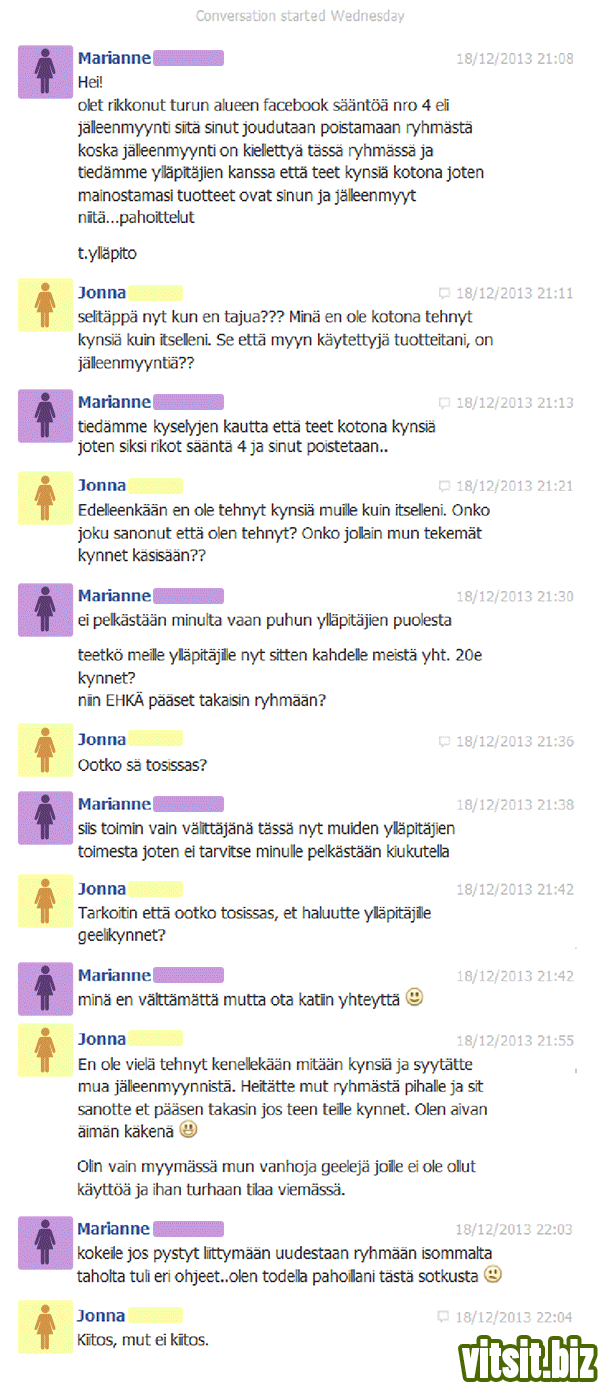Image resolution: width=598 pixels, height=1384 pixels.
Task: Click the 'Conversation started Wednesday' header
Action: [x=300, y=16]
